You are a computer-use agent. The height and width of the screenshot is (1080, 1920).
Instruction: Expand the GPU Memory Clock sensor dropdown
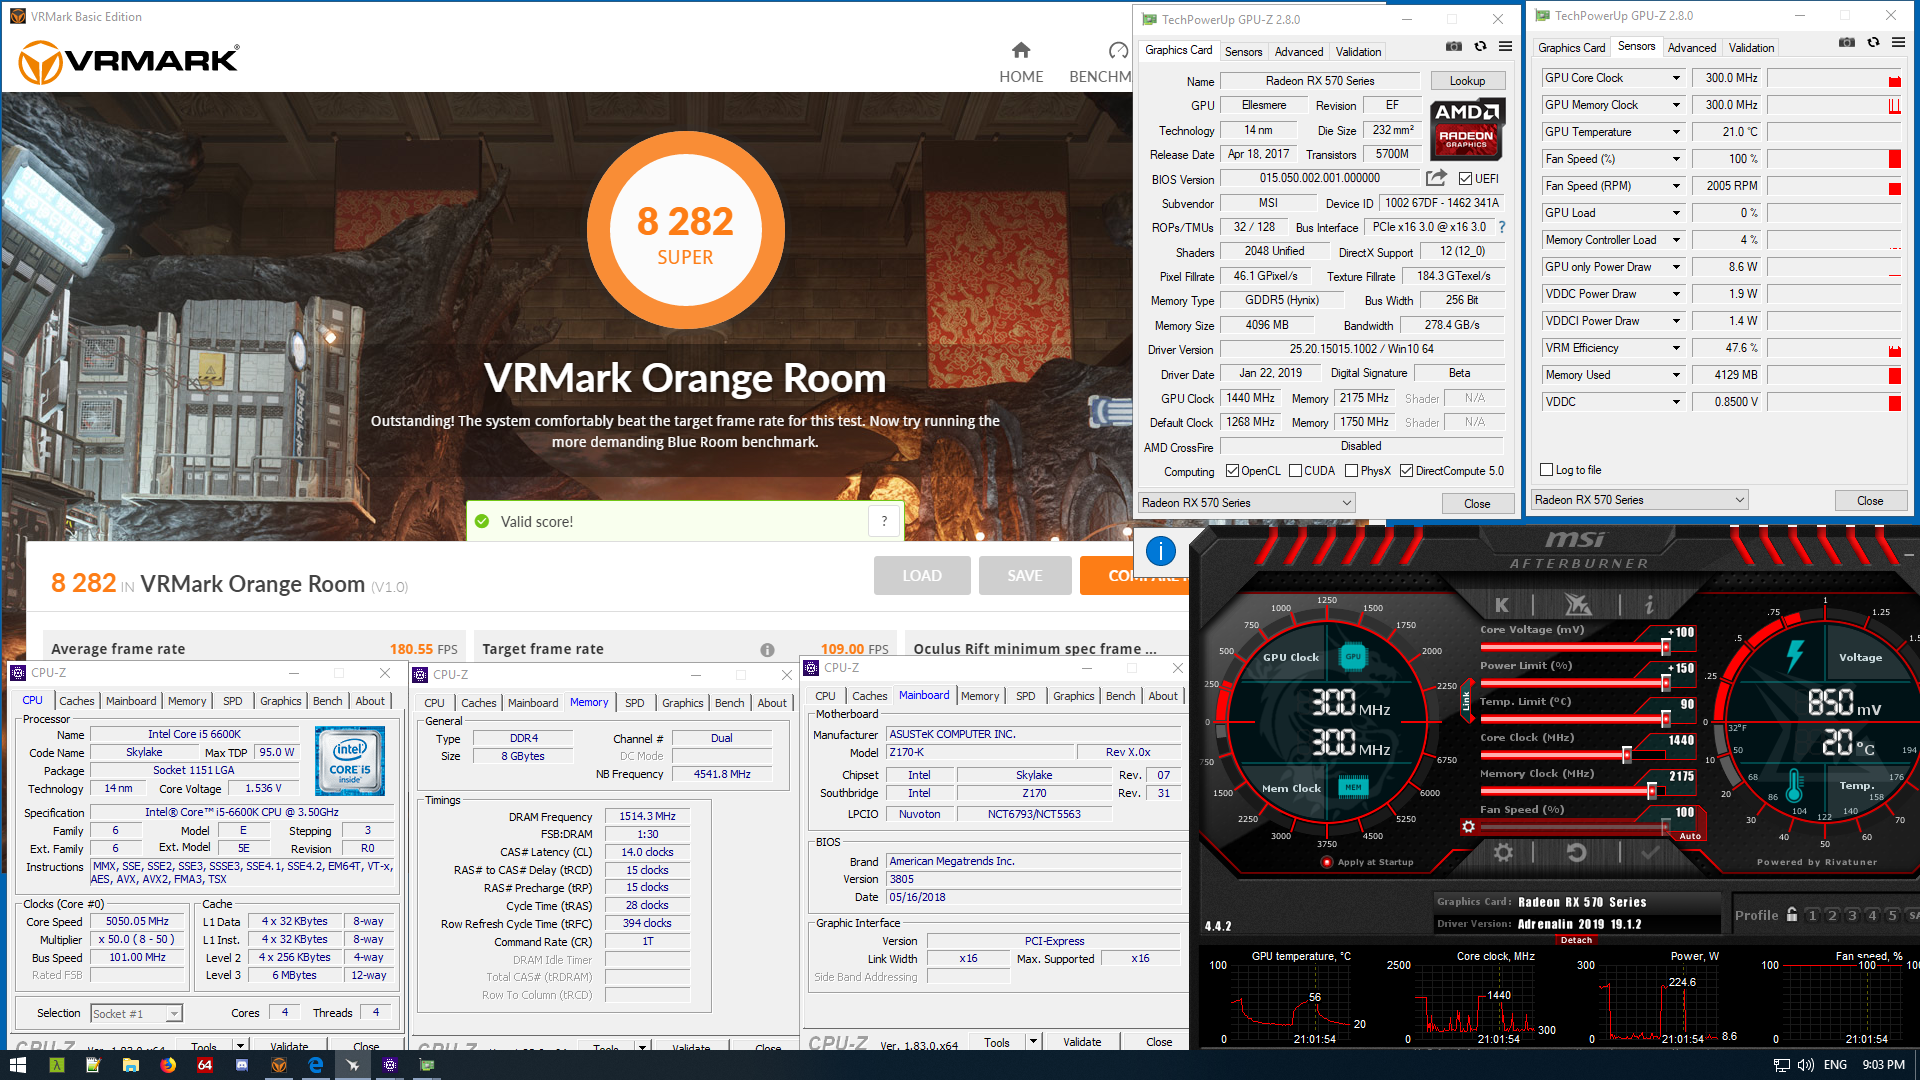(1676, 105)
